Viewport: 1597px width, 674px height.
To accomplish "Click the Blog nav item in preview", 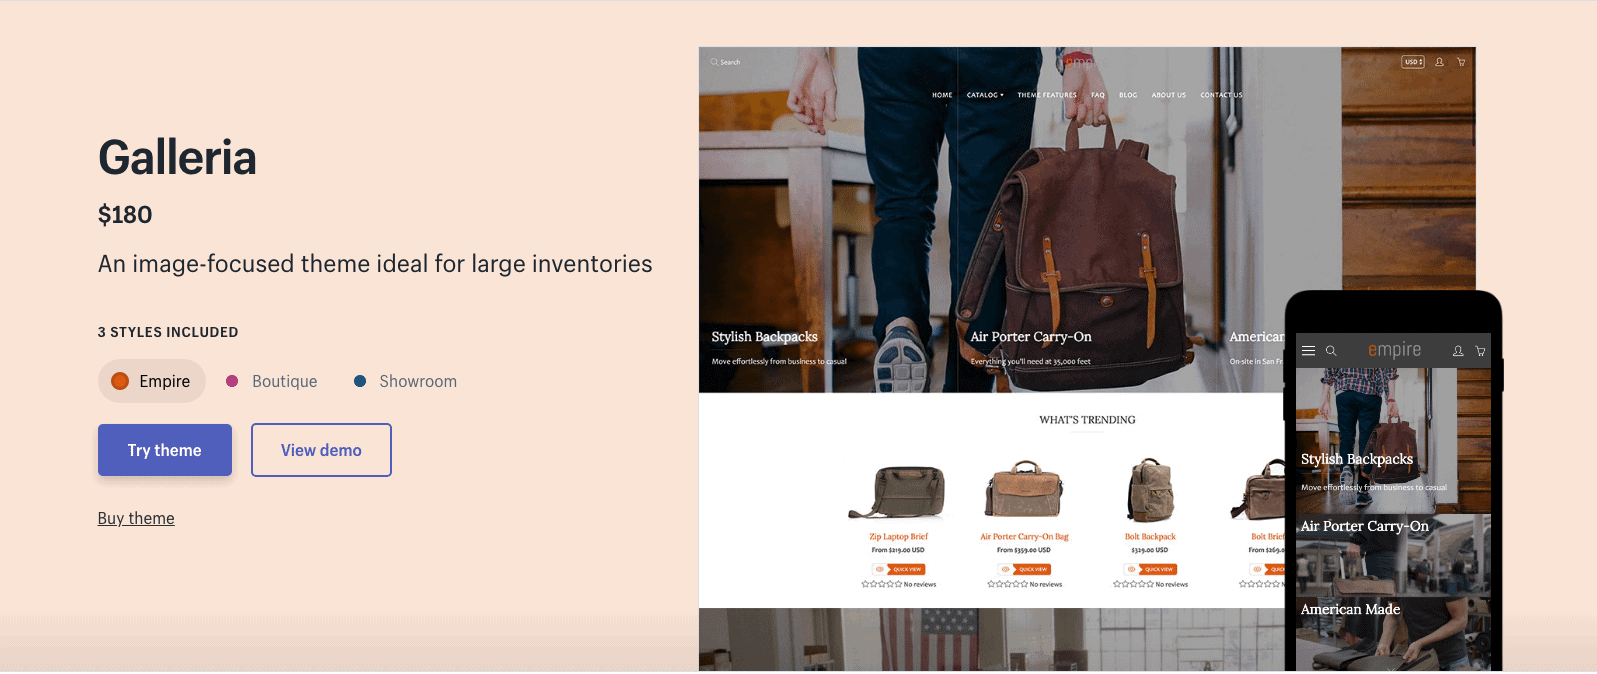I will tap(1128, 95).
